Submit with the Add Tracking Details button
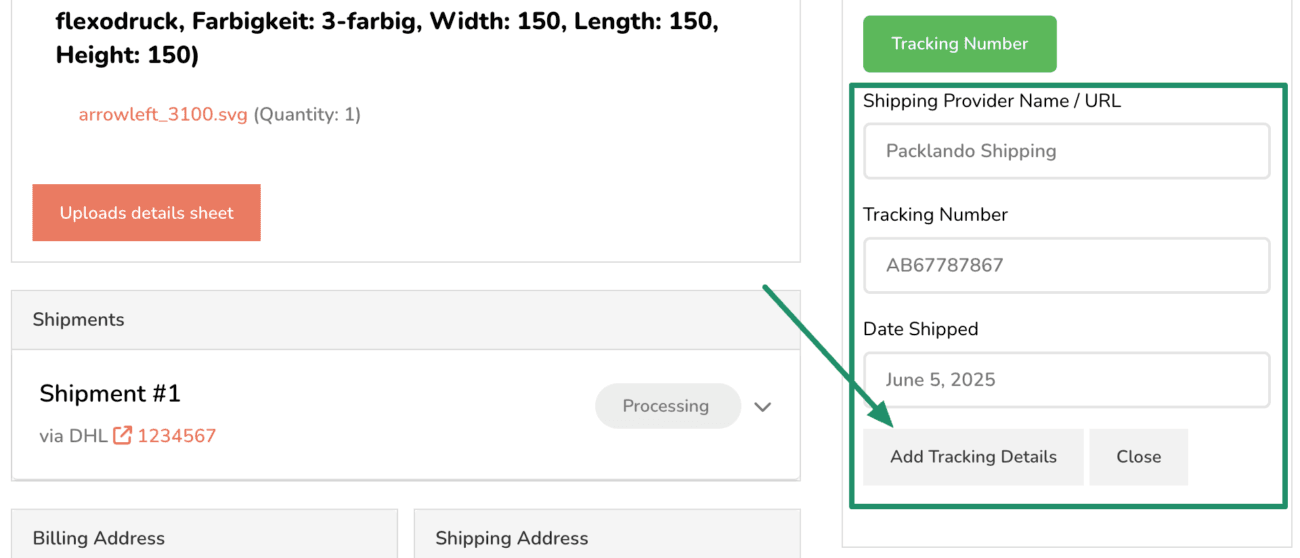 [974, 457]
